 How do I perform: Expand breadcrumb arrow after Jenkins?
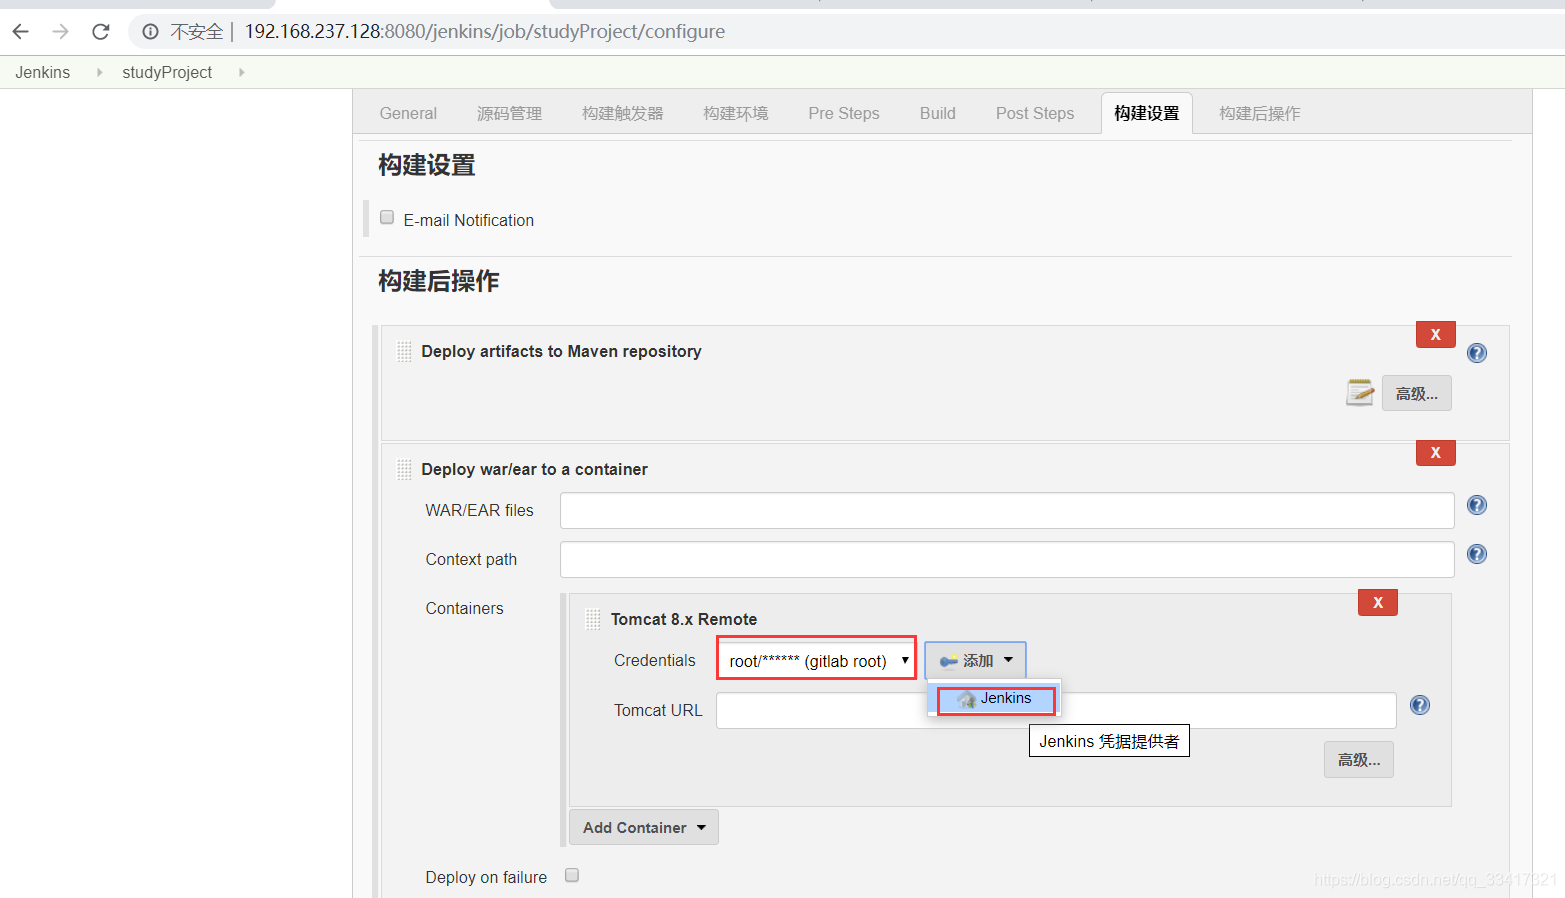click(x=99, y=72)
